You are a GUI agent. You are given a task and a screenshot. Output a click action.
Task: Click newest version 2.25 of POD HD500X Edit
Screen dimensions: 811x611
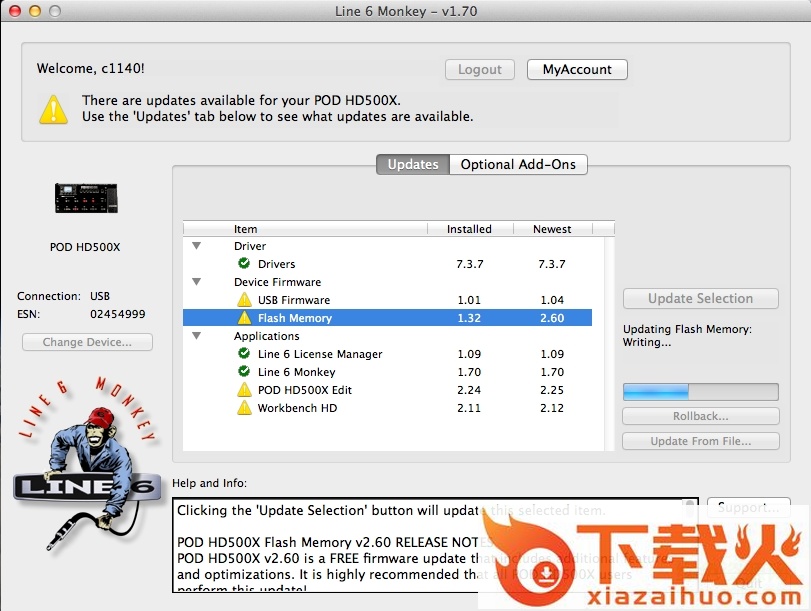click(x=552, y=390)
